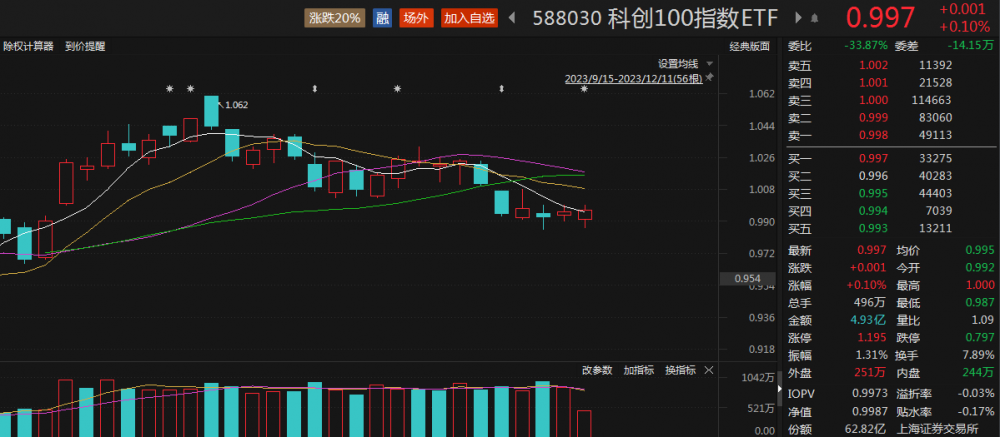Click the 涨停 value 1.195
Viewport: 1000px width, 437px height.
pyautogui.click(x=873, y=337)
